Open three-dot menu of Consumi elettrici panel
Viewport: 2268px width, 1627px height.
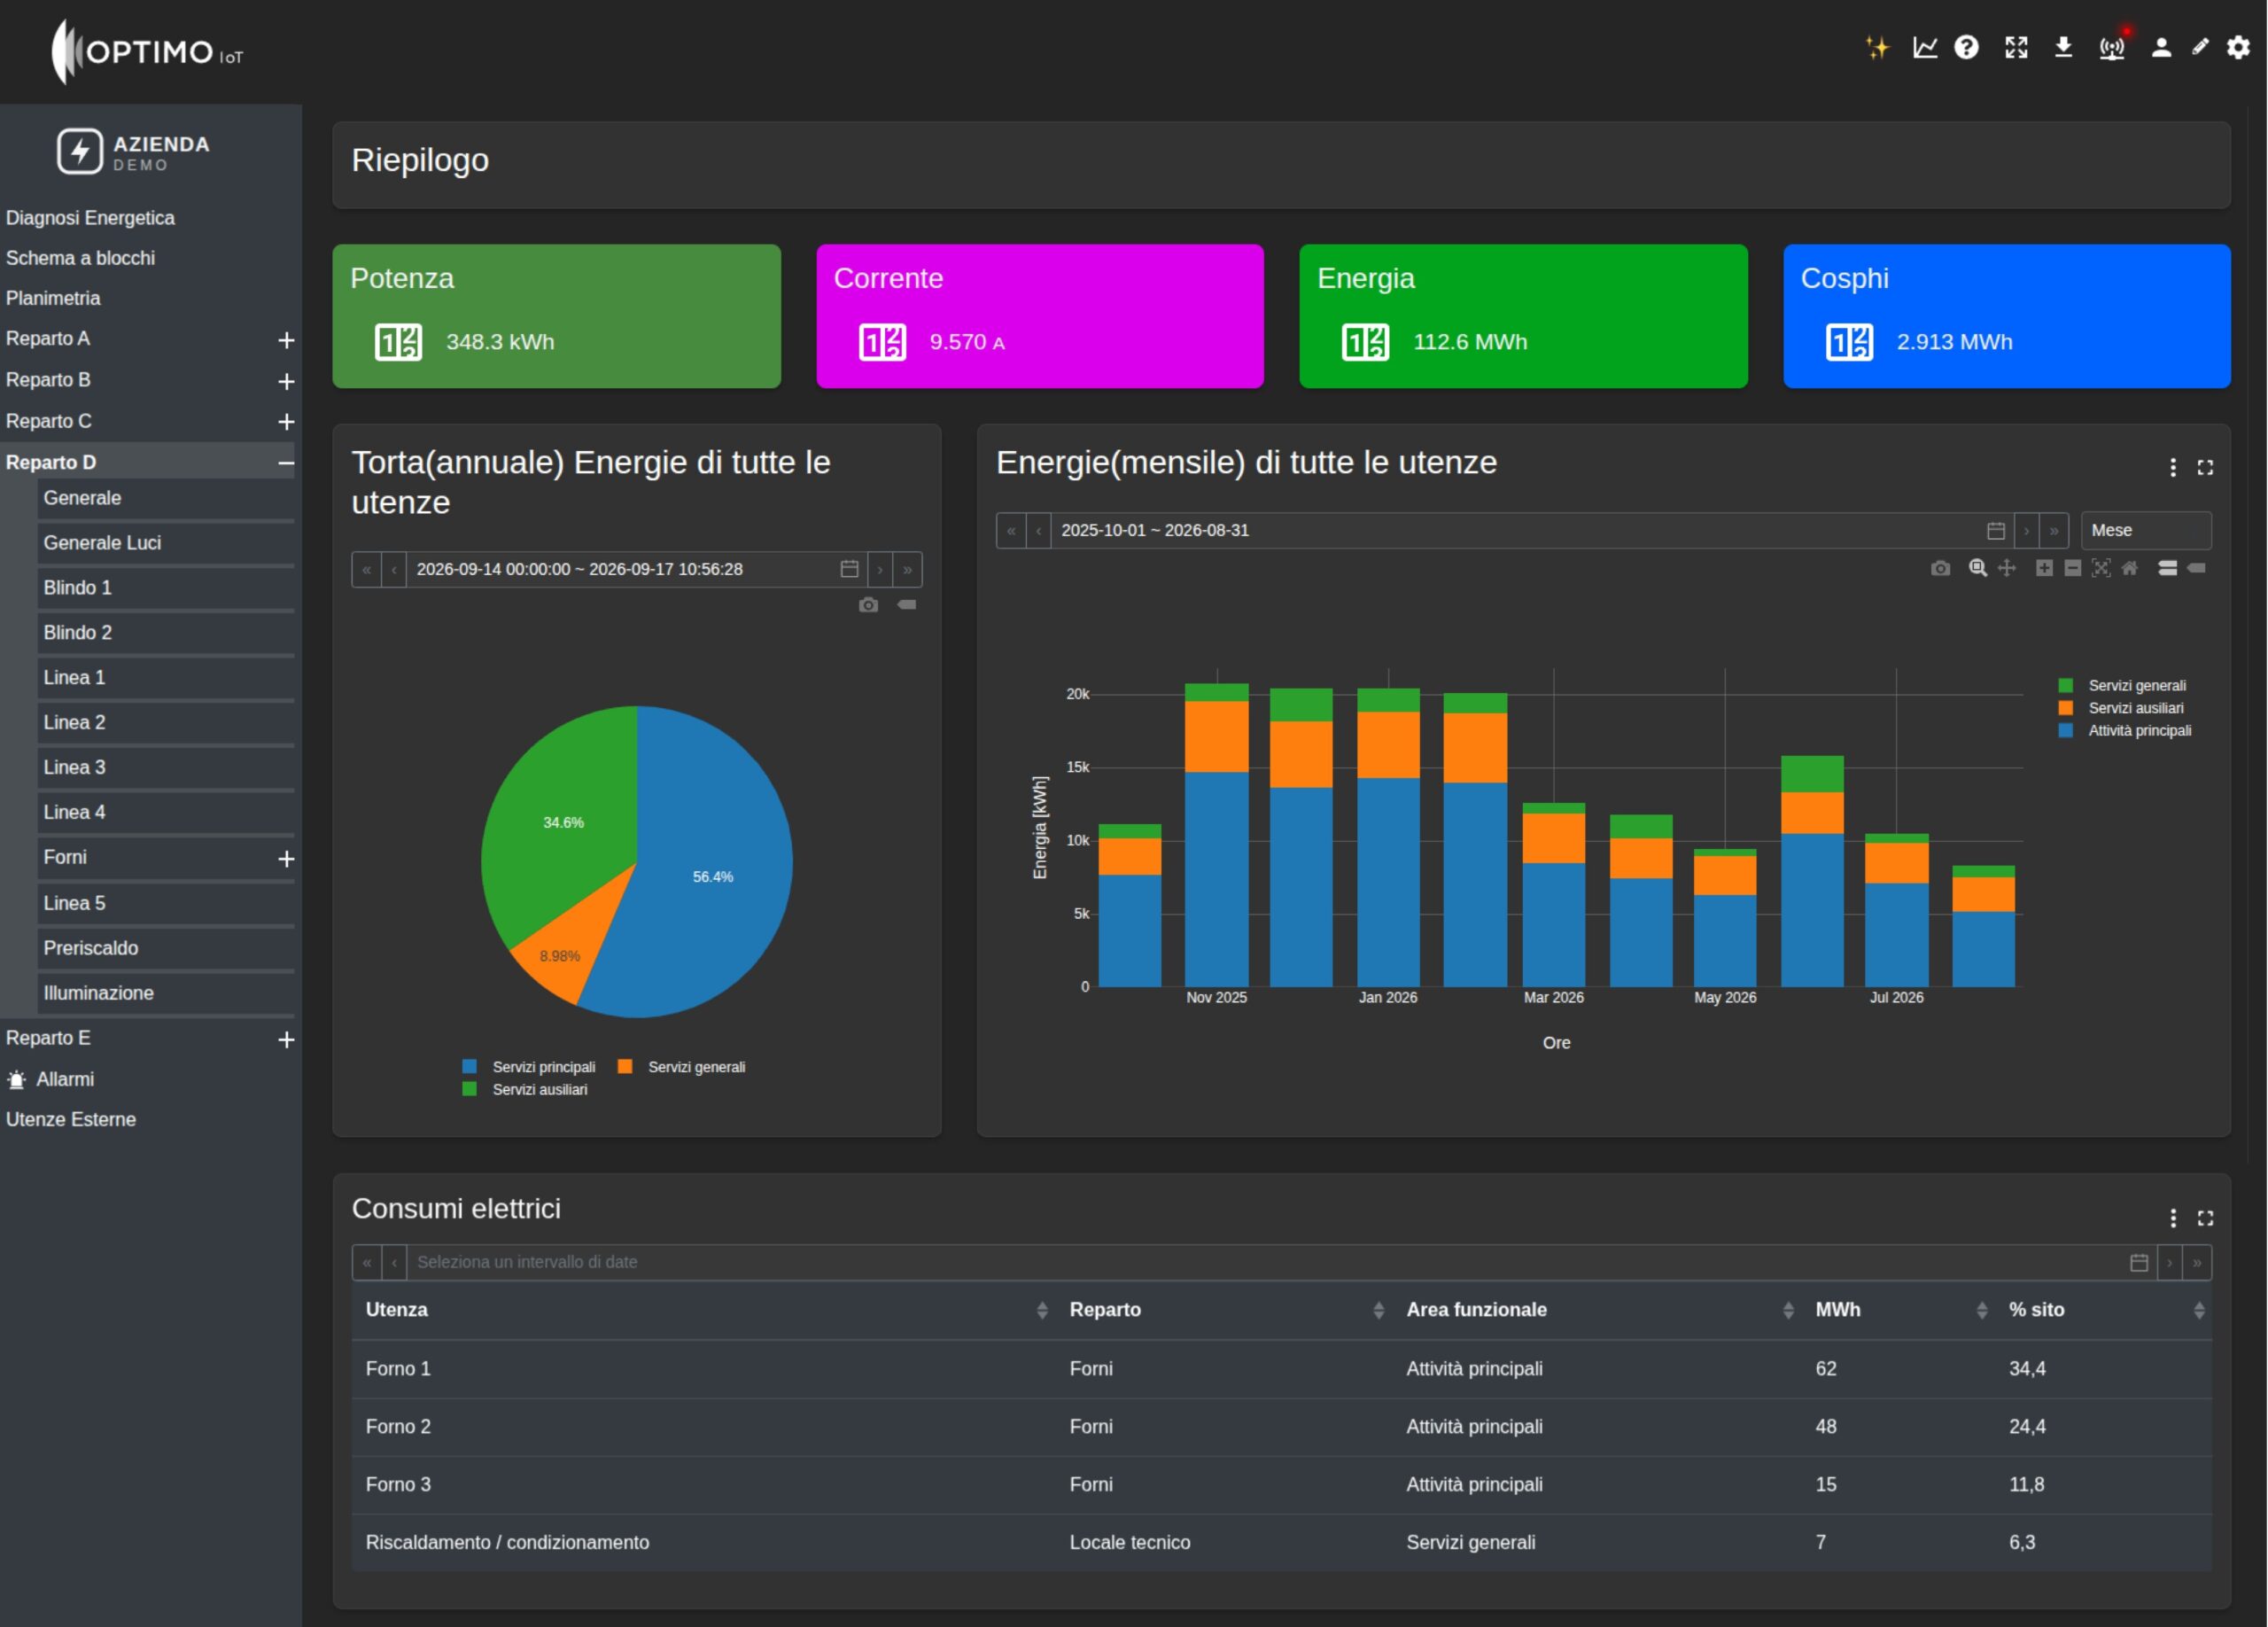pos(2172,1217)
